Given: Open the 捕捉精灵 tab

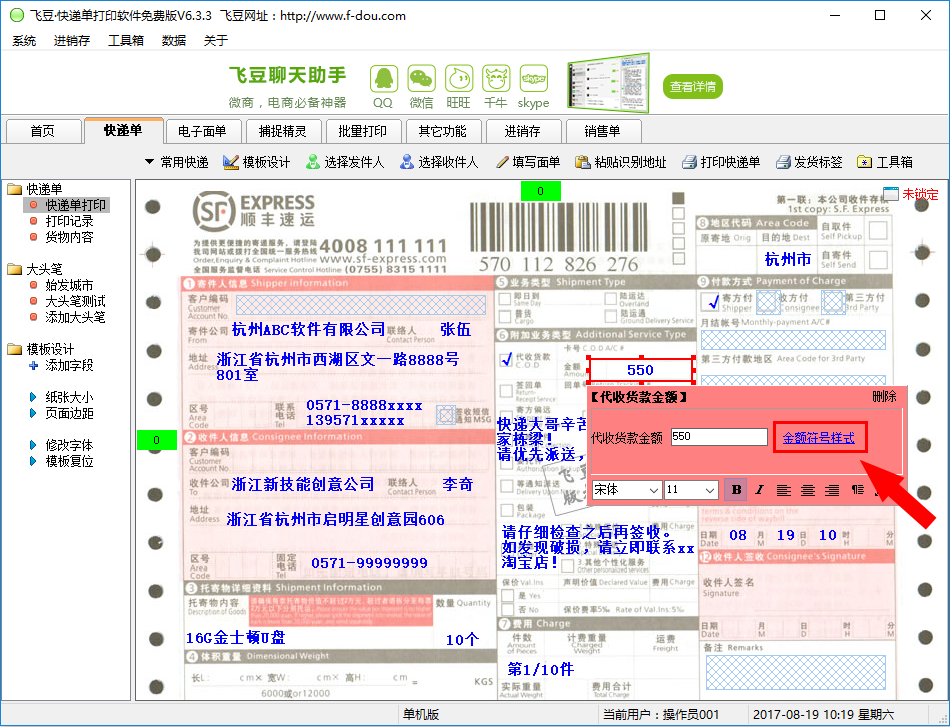Looking at the screenshot, I should (282, 131).
